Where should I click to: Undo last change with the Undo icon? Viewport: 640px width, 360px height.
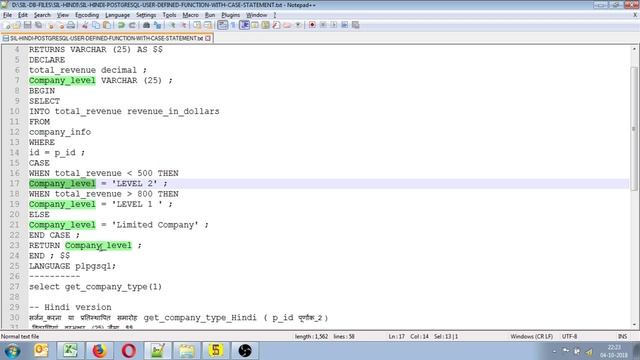[x=121, y=25]
